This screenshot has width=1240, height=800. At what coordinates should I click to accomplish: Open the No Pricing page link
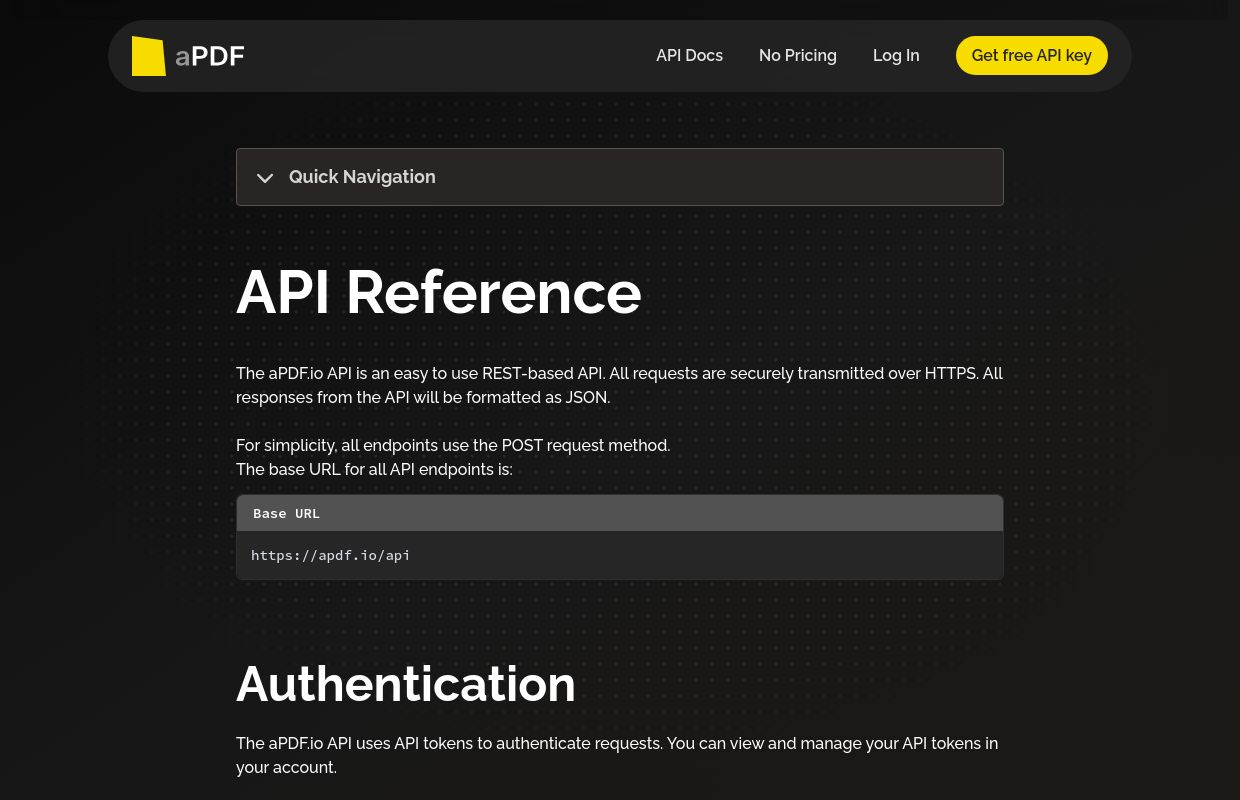click(x=798, y=56)
